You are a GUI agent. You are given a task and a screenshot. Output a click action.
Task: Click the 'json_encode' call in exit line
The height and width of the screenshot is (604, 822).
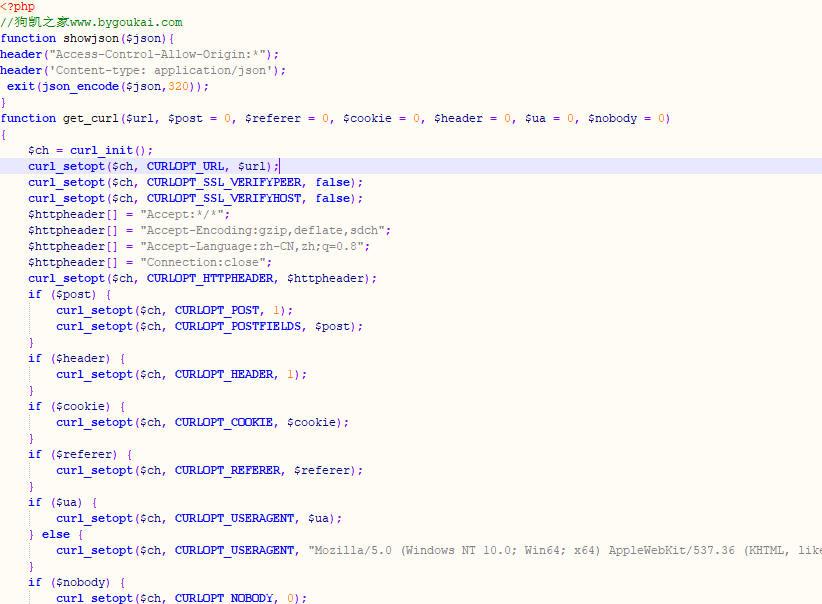point(80,86)
